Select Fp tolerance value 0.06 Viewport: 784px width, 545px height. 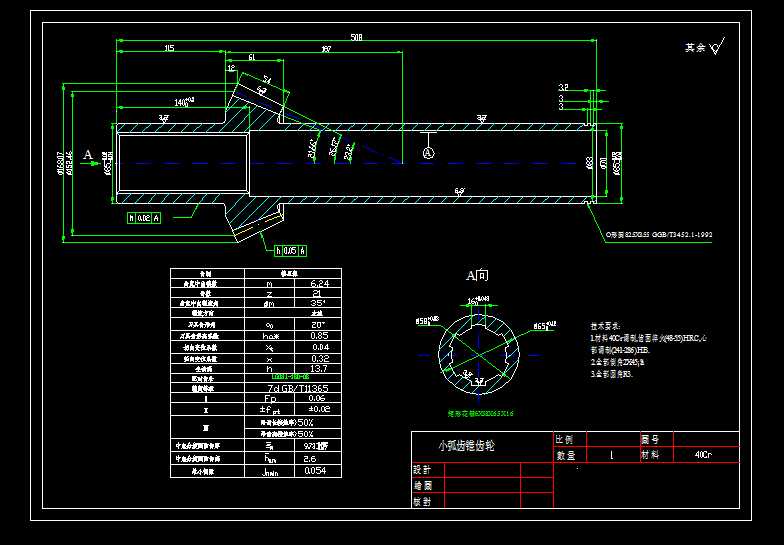317,398
